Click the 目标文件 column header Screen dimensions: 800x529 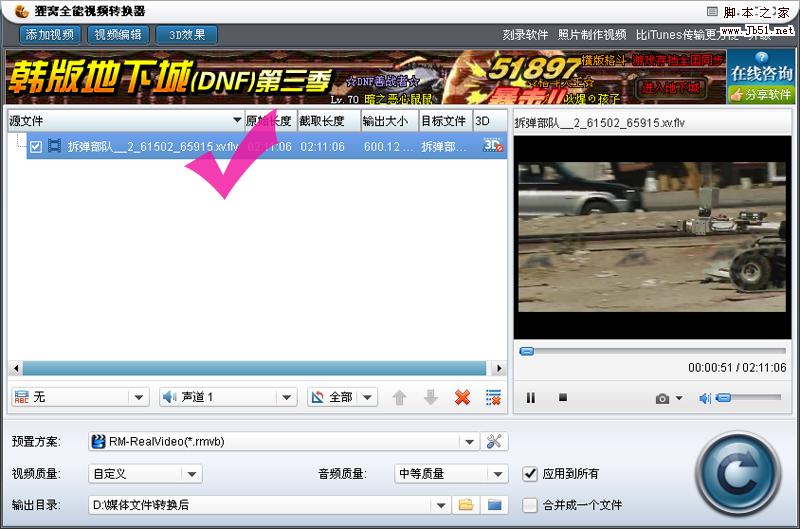point(446,121)
